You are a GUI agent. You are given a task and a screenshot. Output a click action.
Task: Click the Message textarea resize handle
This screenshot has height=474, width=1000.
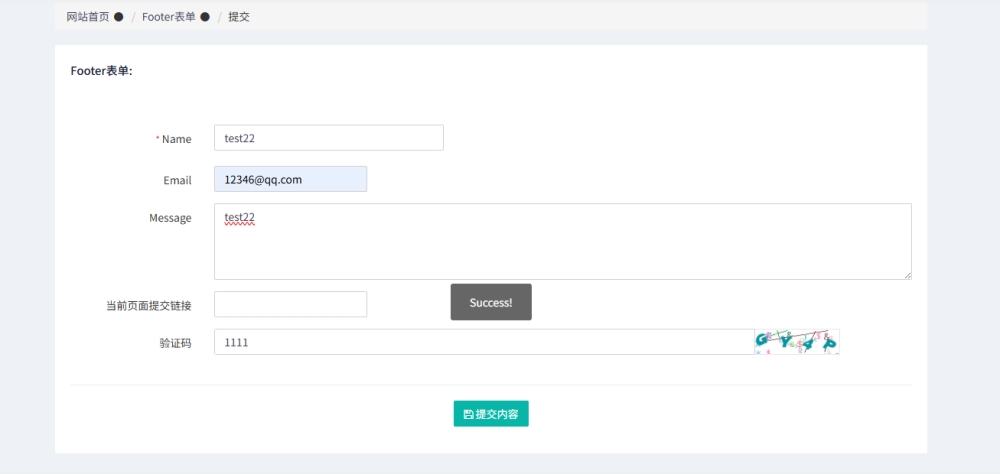(907, 275)
